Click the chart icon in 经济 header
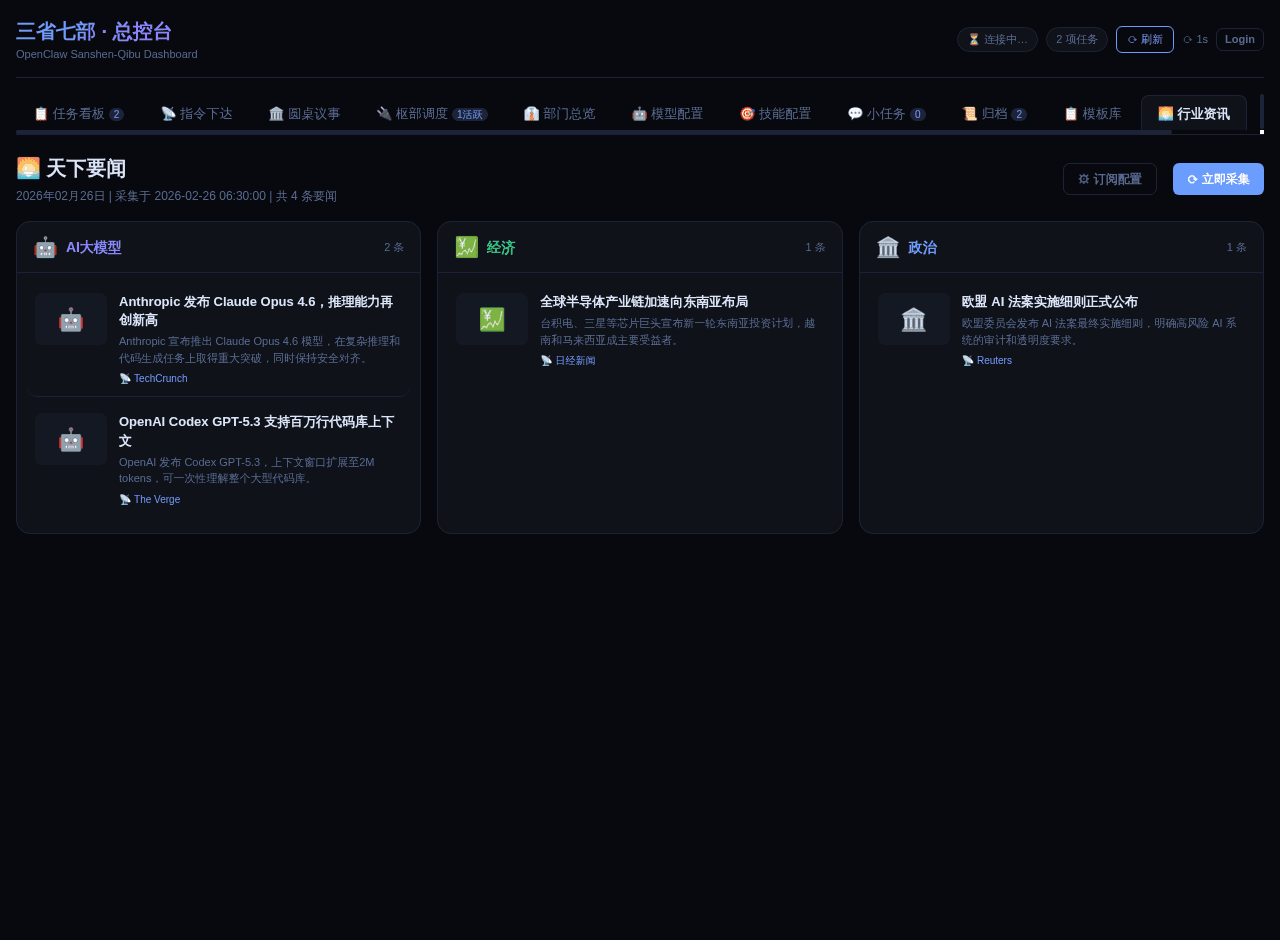1280x940 pixels. pyautogui.click(x=467, y=247)
